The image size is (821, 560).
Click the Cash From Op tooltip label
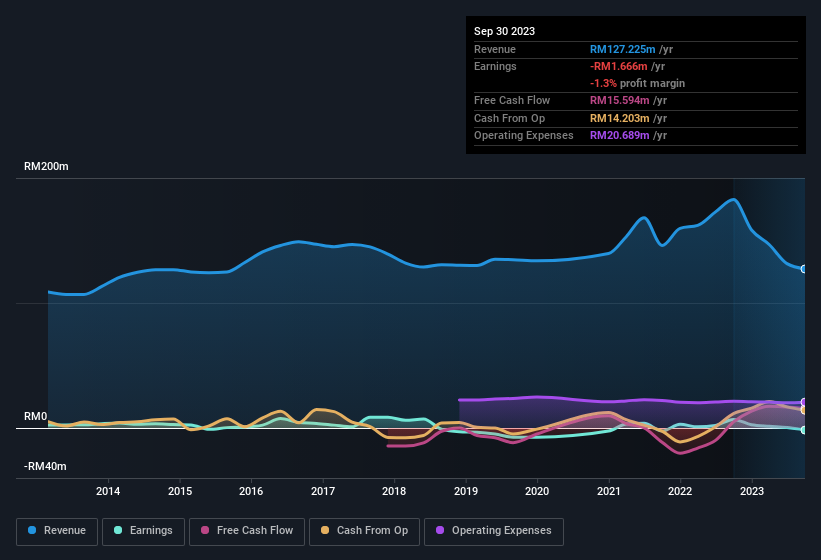[x=509, y=118]
